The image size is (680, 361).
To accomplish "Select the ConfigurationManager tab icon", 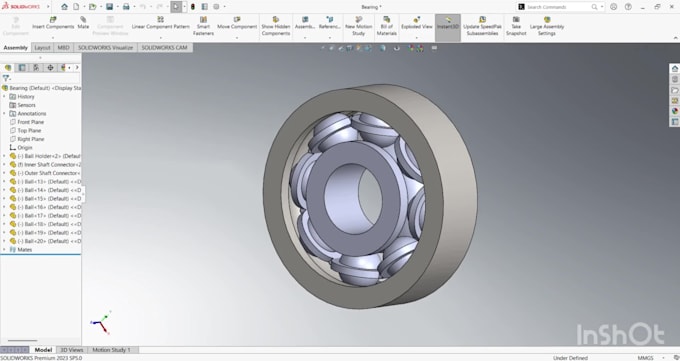I will tap(36, 68).
